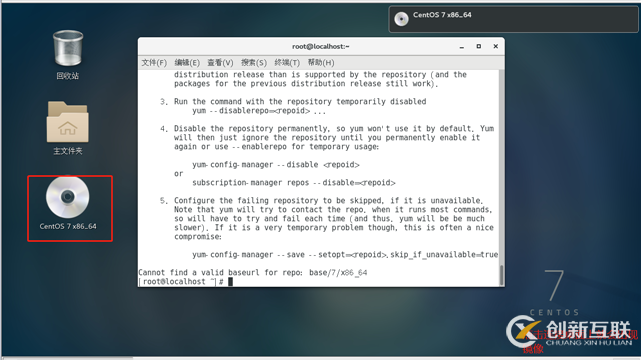Open the 主文件夹 home folder icon
Screen dimensions: 641x360
click(x=68, y=122)
